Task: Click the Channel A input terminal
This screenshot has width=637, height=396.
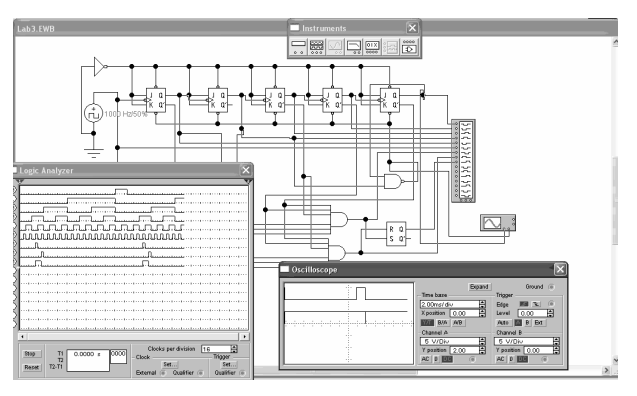Action: (472, 359)
